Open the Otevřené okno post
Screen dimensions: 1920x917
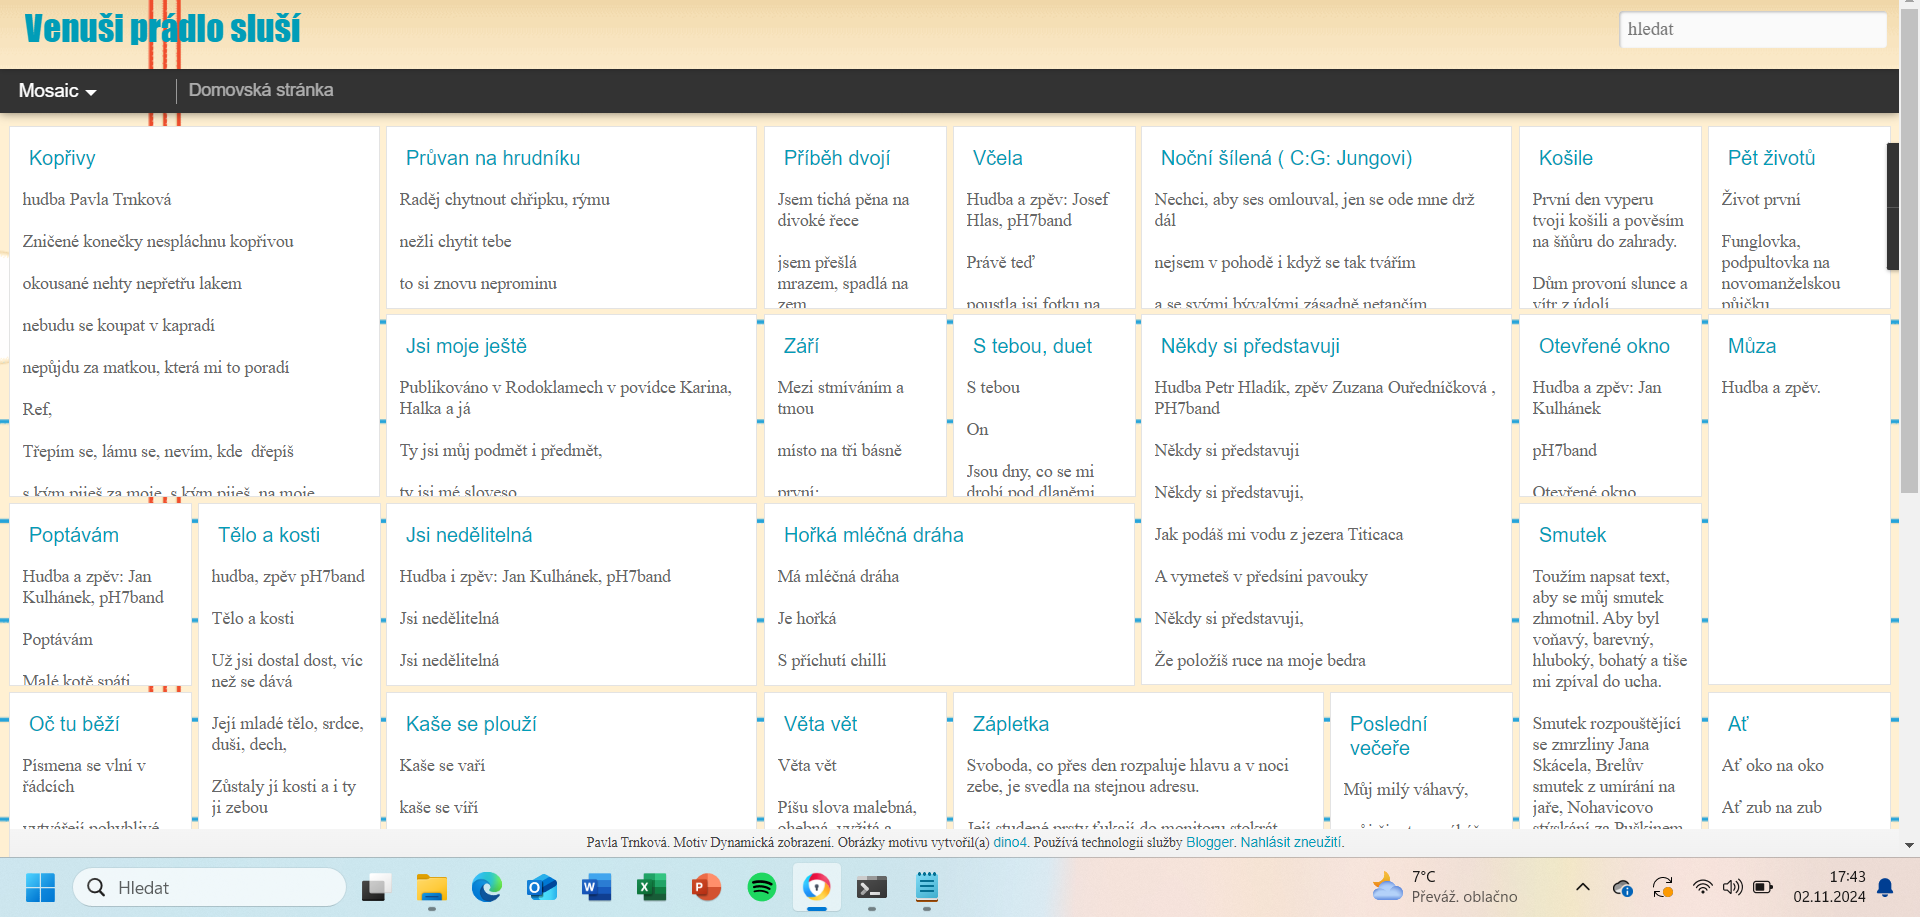1604,346
